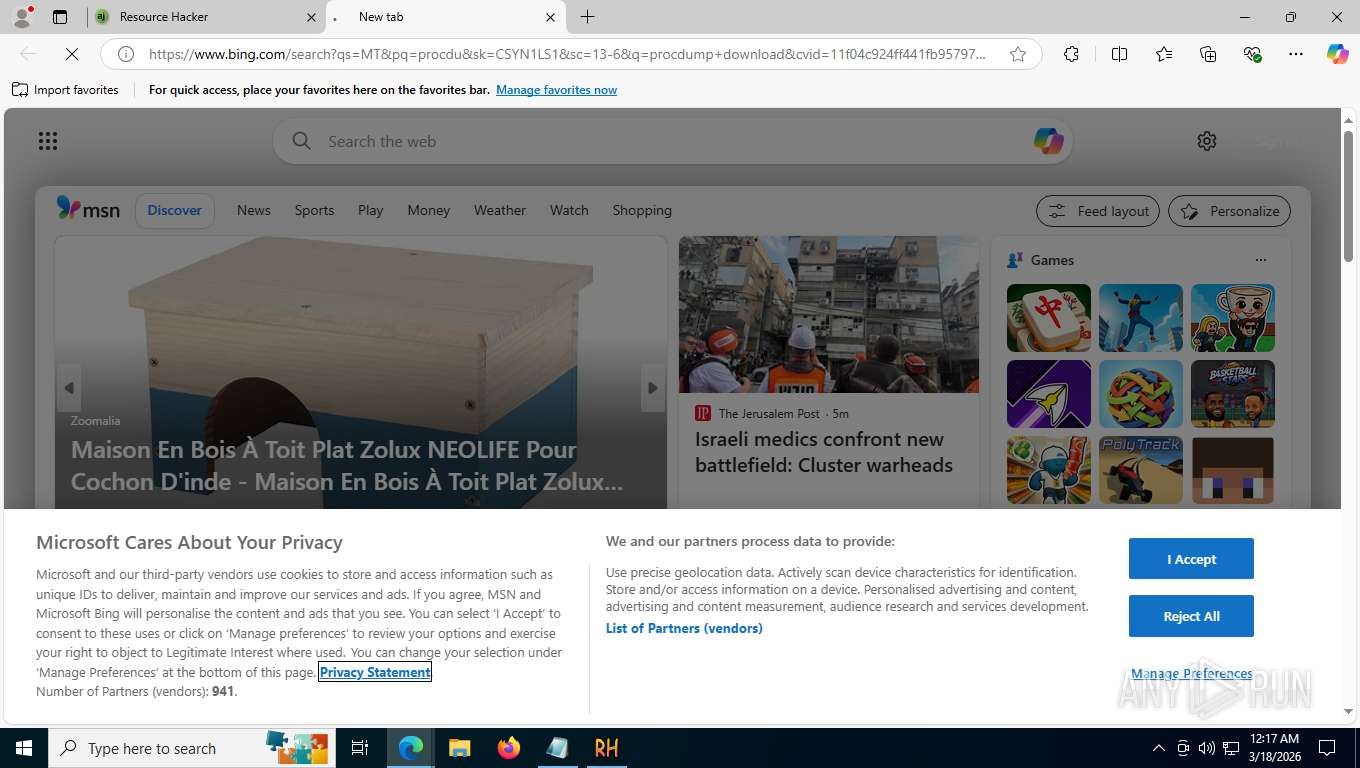Image resolution: width=1360 pixels, height=768 pixels.
Task: Open the Windows Start menu
Action: pyautogui.click(x=23, y=748)
